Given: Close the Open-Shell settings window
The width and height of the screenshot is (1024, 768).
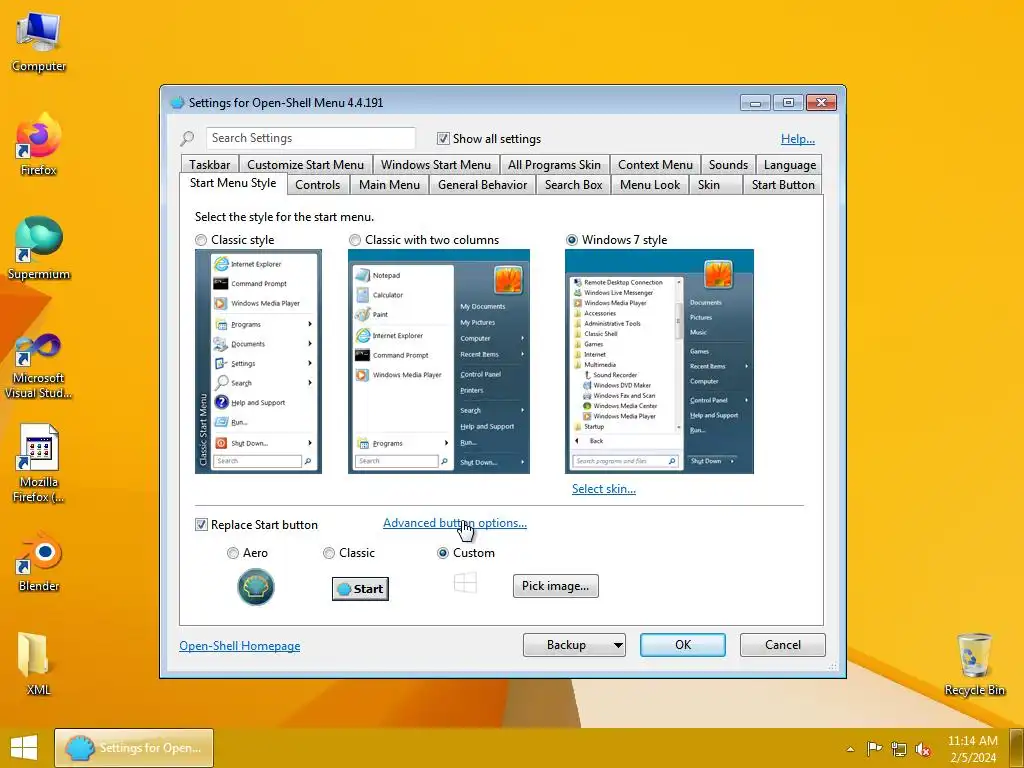Looking at the screenshot, I should pyautogui.click(x=822, y=103).
